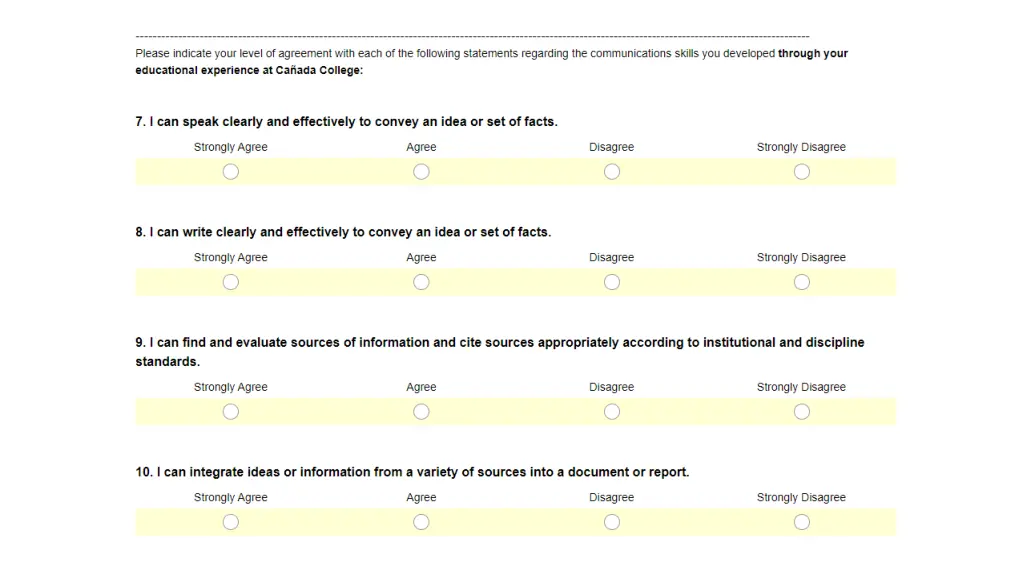The width and height of the screenshot is (1024, 576).
Task: Click the Cañada College instructions paragraph
Action: pyautogui.click(x=491, y=62)
